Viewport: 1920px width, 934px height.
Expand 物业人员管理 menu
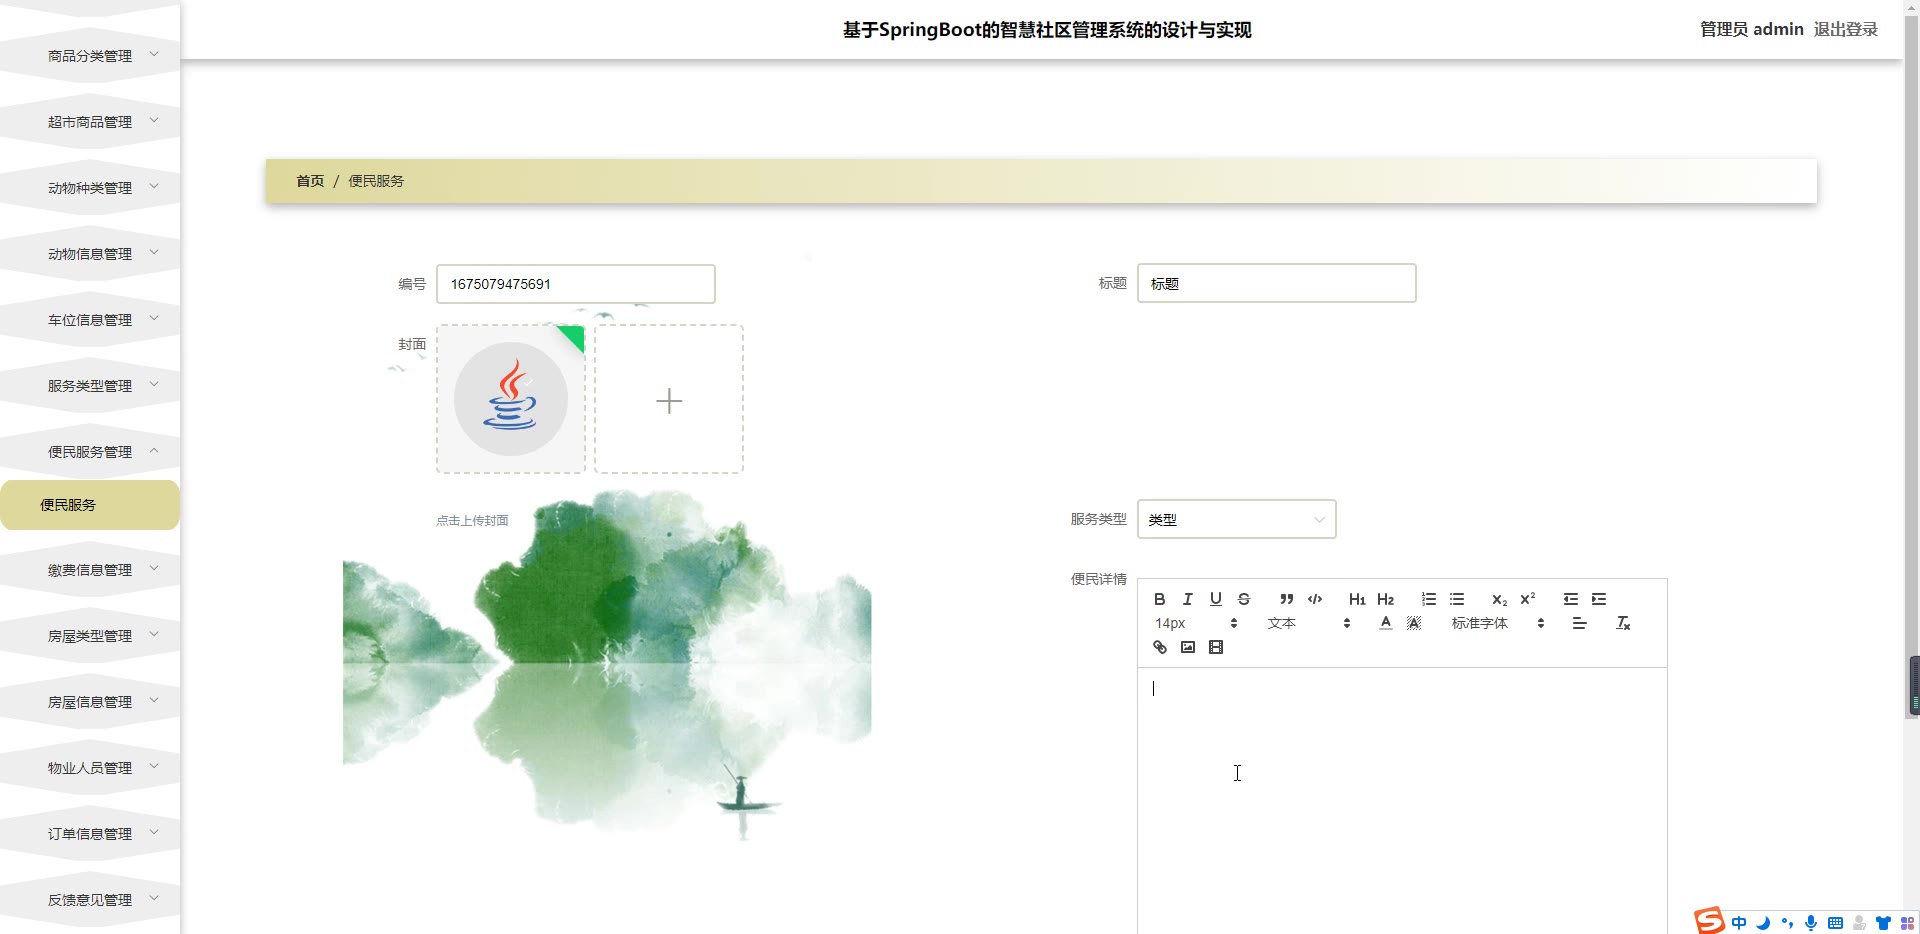90,768
